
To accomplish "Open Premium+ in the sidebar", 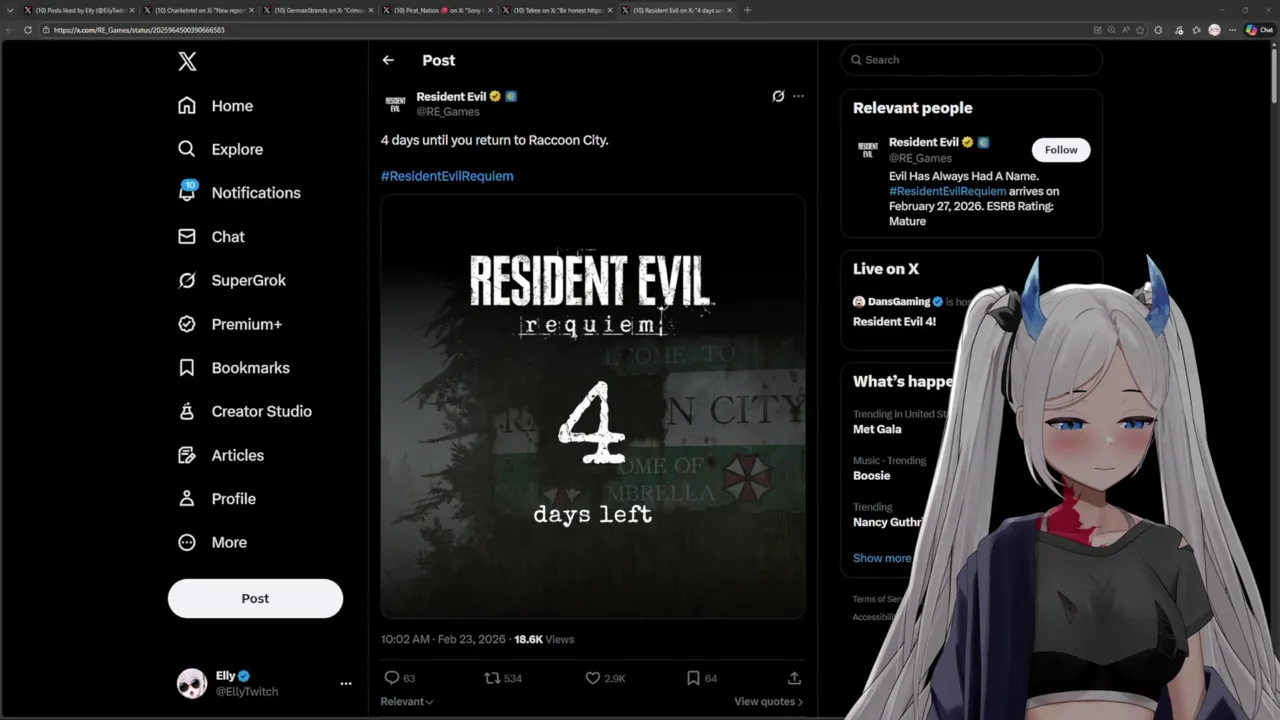I will pyautogui.click(x=230, y=324).
